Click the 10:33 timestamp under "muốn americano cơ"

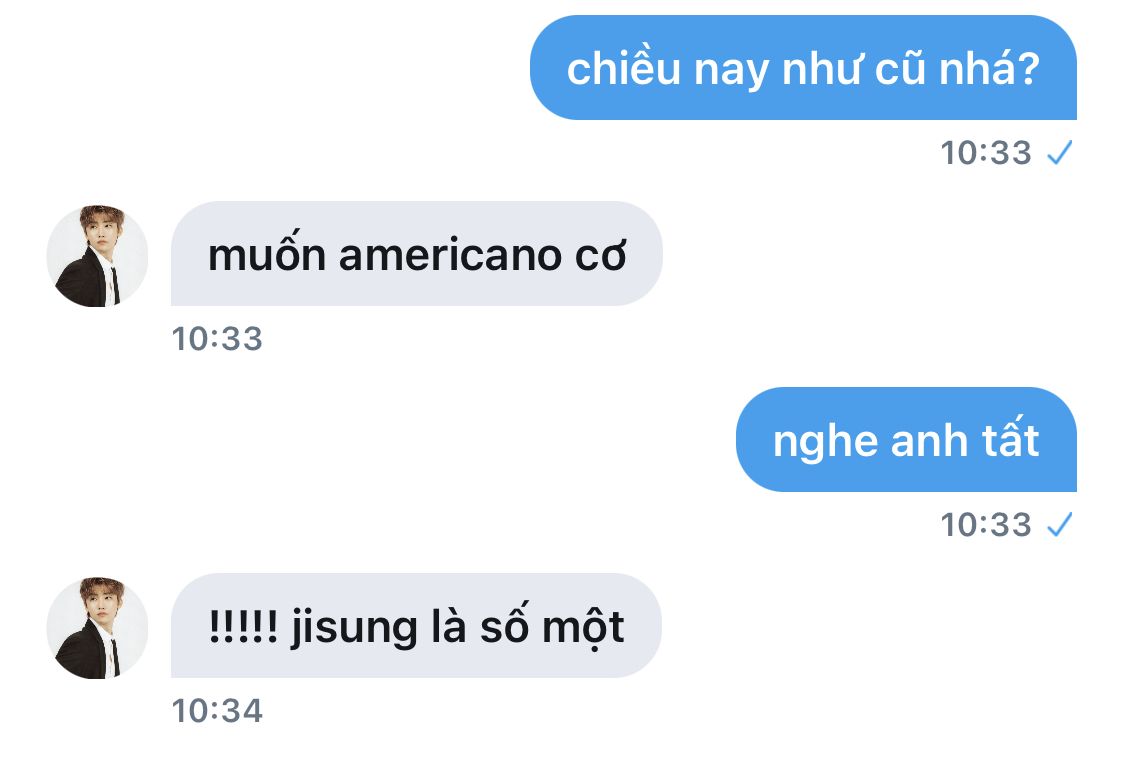[217, 339]
